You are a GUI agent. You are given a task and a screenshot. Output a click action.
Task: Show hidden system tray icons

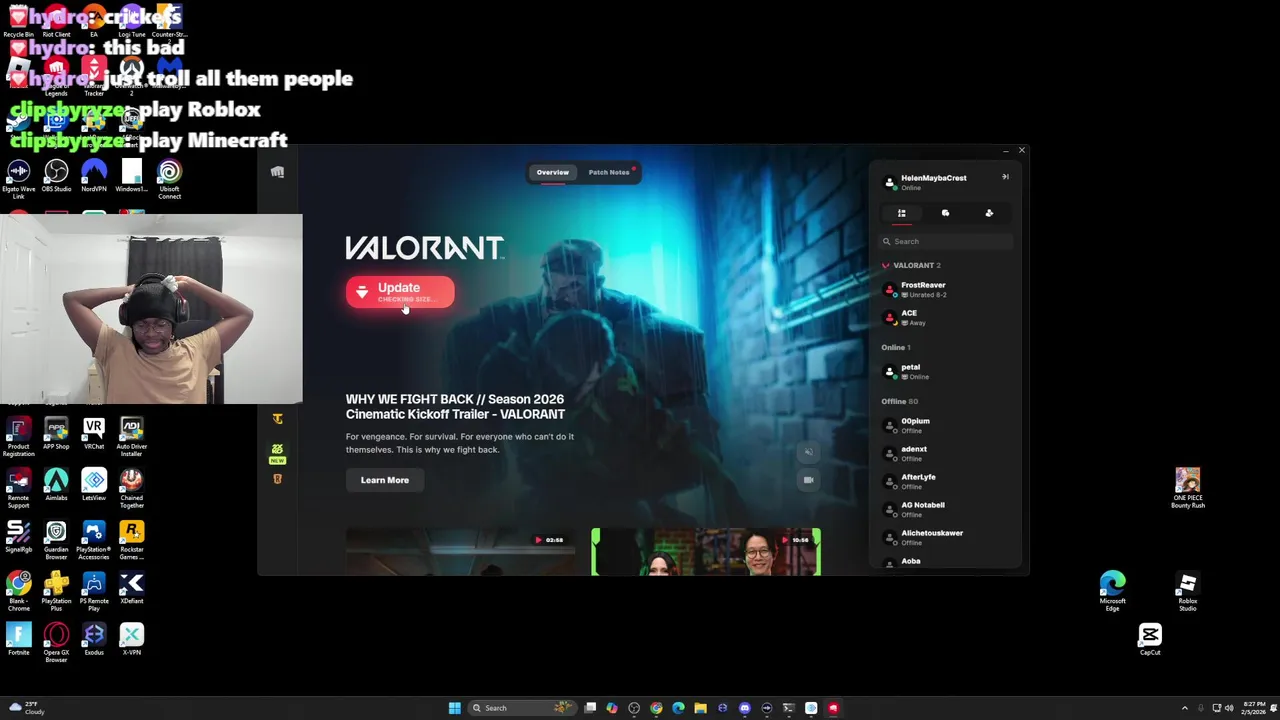pyautogui.click(x=1185, y=708)
